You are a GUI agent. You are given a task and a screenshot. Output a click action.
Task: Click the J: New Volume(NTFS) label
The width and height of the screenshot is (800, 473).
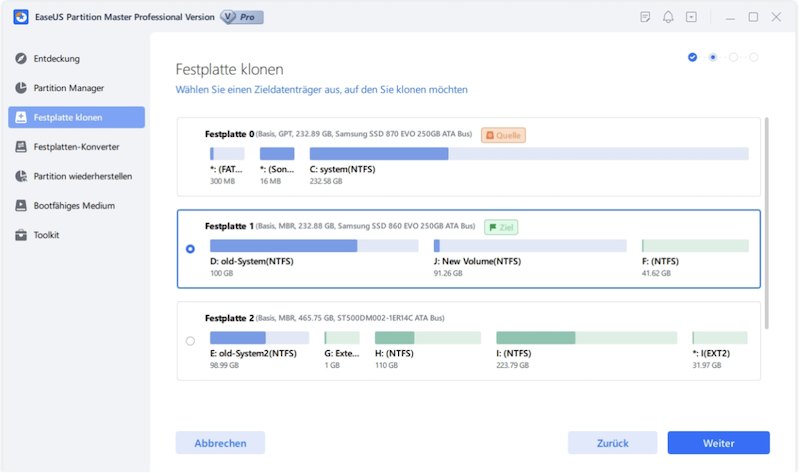pyautogui.click(x=477, y=261)
